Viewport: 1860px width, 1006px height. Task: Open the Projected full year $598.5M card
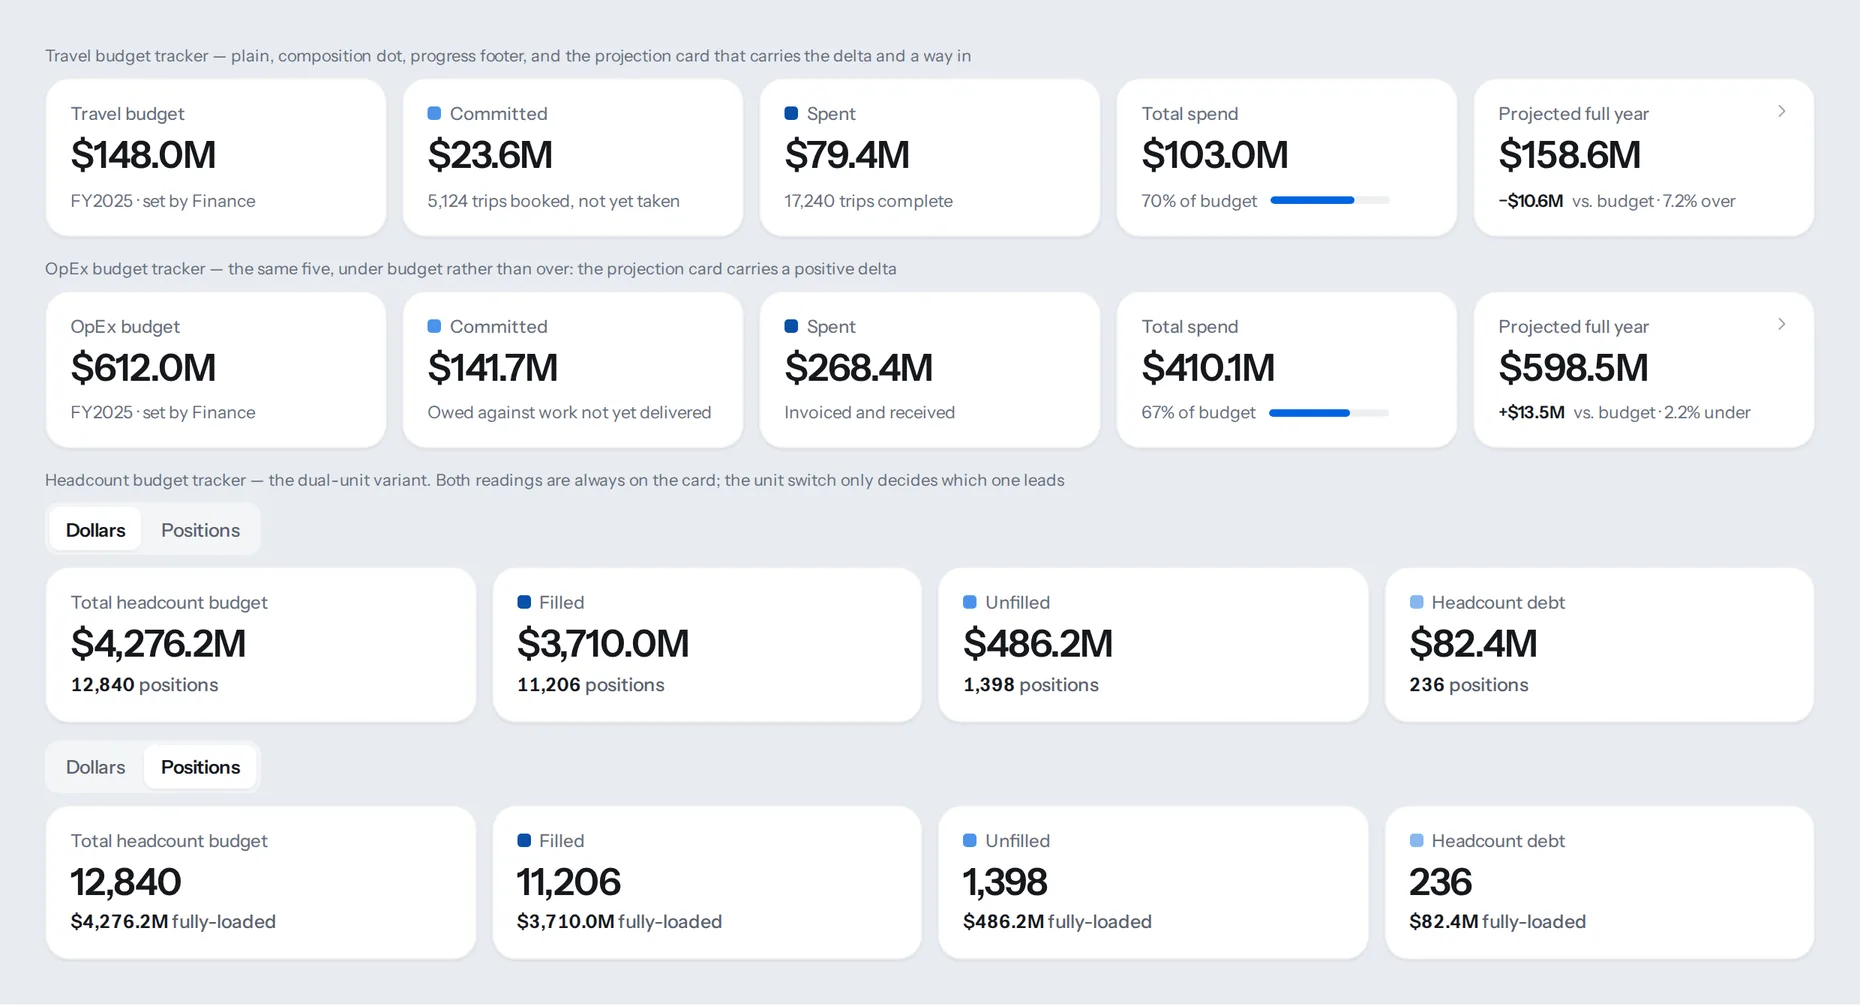pyautogui.click(x=1644, y=370)
